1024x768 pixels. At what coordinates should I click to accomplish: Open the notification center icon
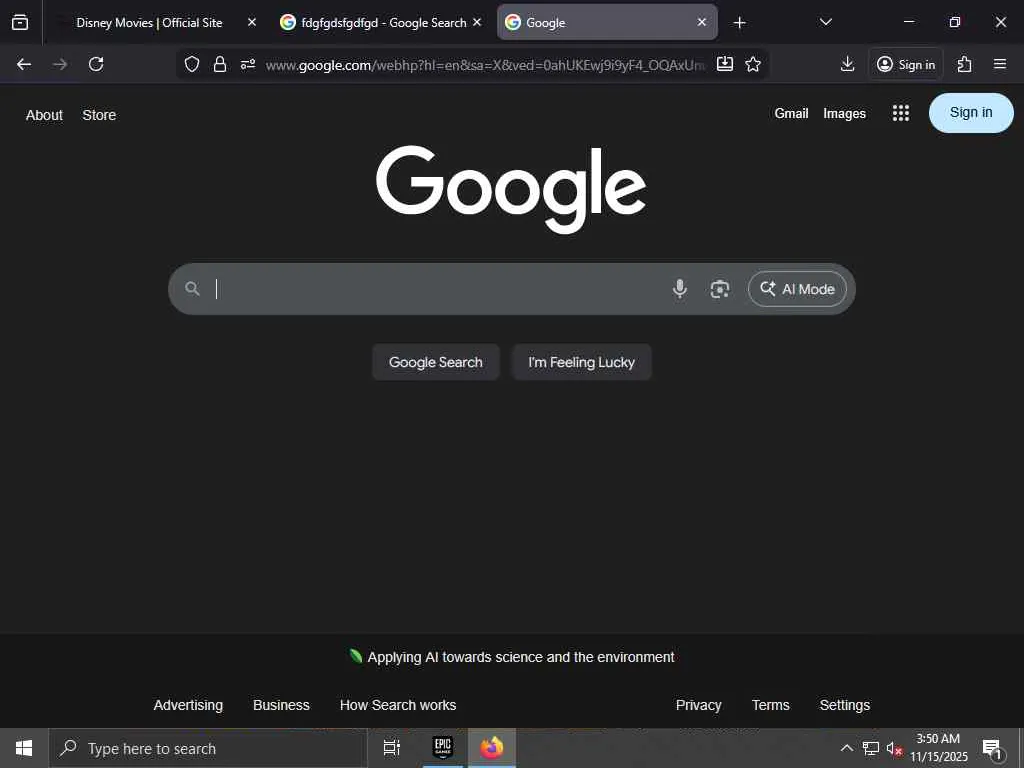point(992,749)
